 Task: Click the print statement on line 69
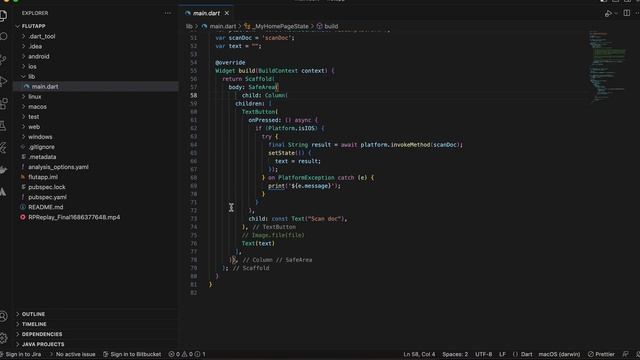pos(304,186)
